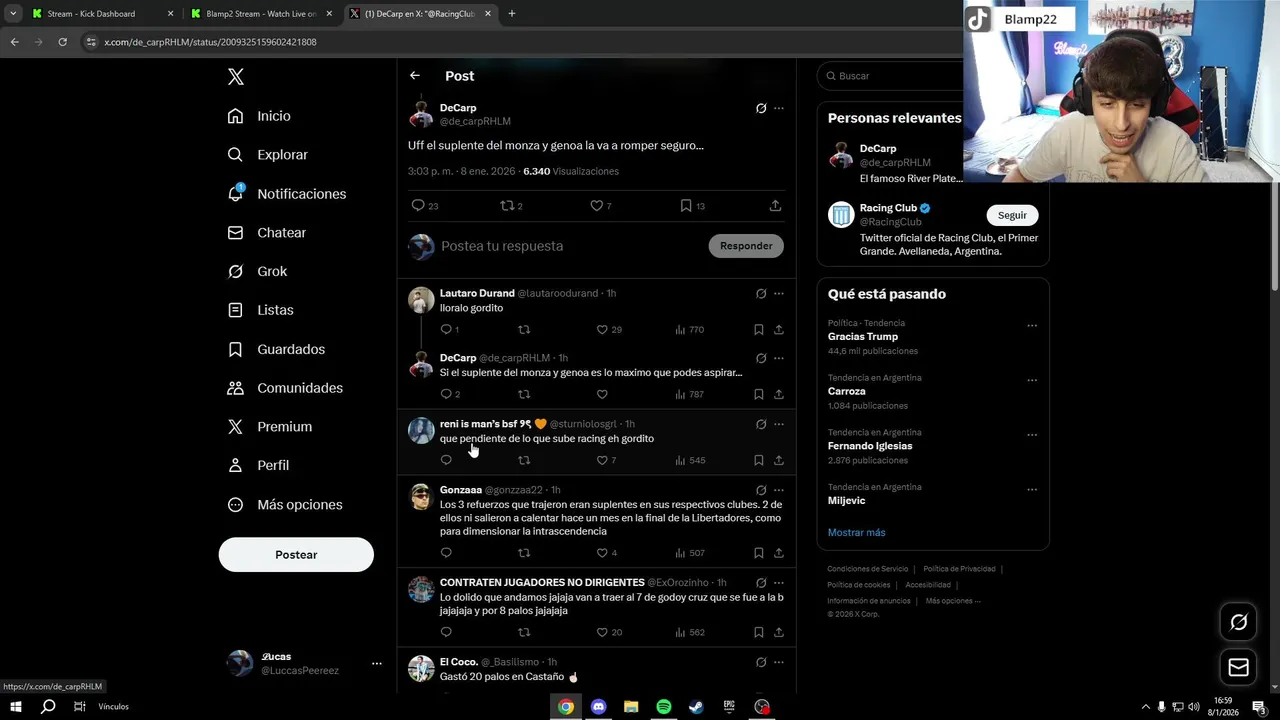Viewport: 1280px width, 720px height.
Task: Open more options on DeCarp's reply
Action: pos(779,358)
